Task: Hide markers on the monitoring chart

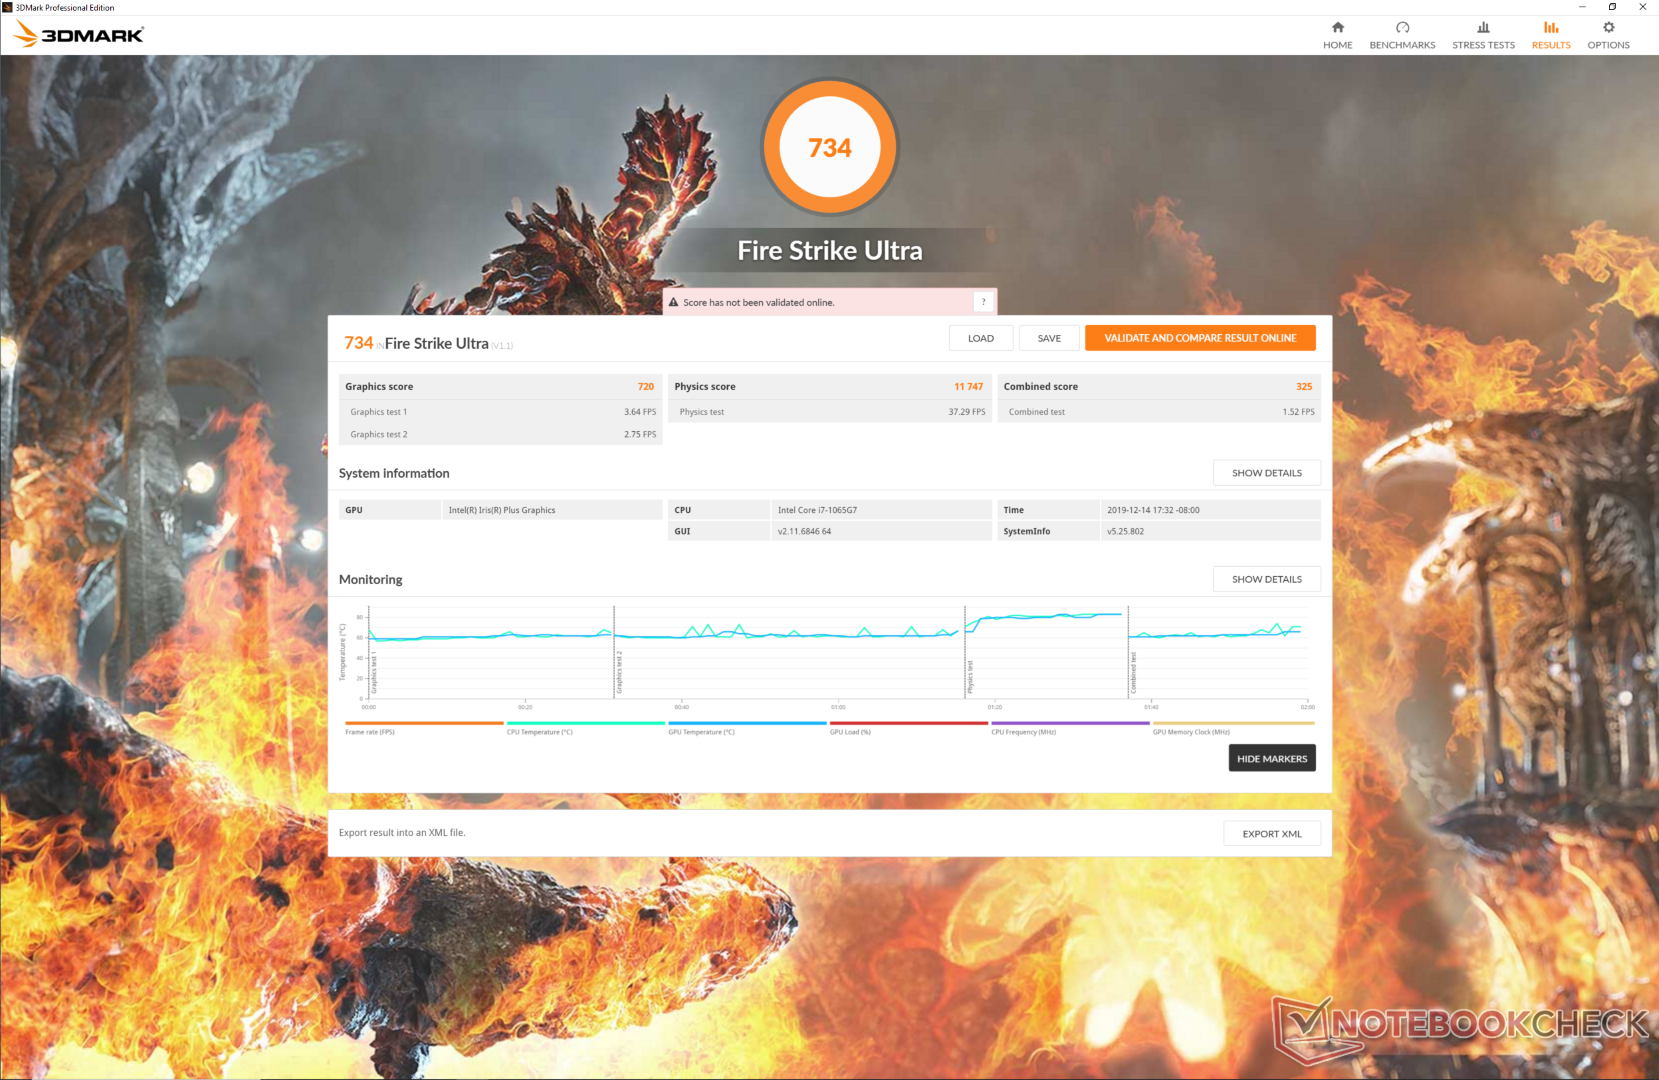Action: 1272,758
